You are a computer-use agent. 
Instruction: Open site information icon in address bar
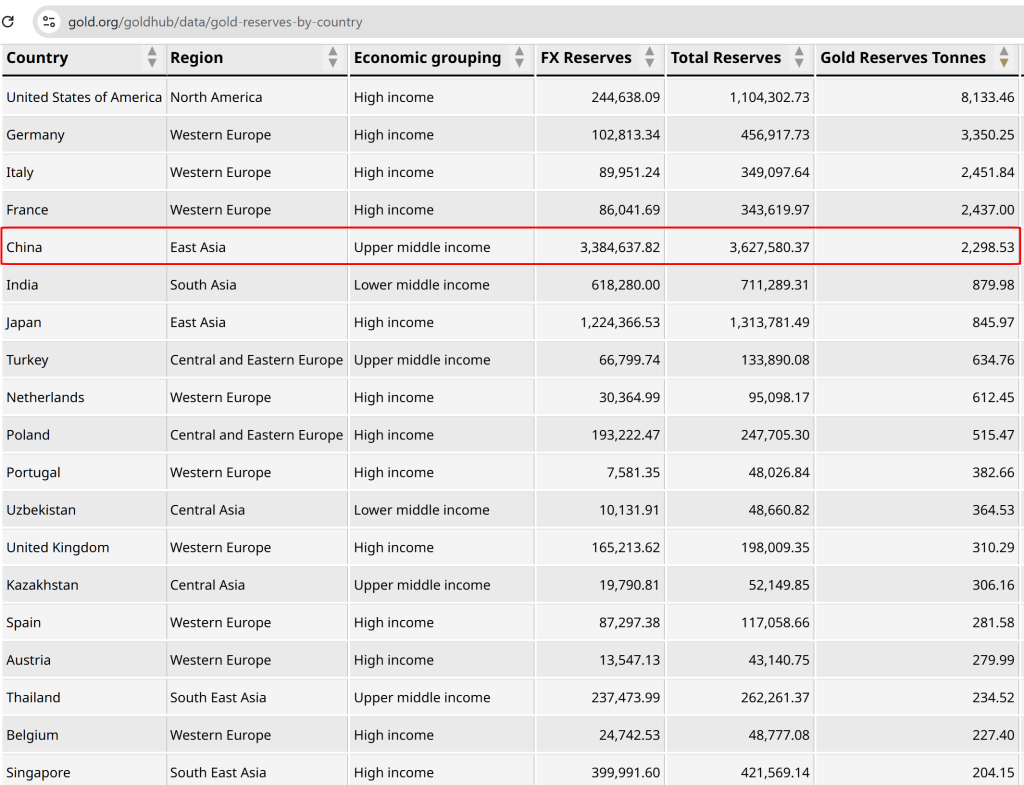click(x=48, y=21)
